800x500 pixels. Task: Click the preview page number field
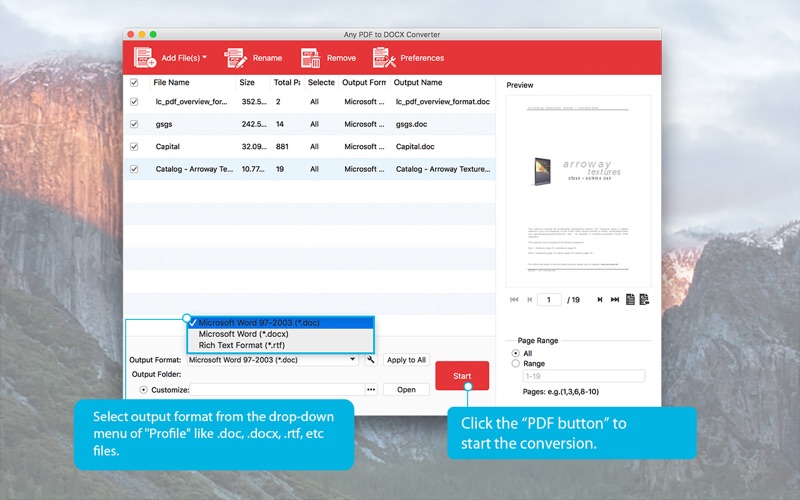click(549, 299)
